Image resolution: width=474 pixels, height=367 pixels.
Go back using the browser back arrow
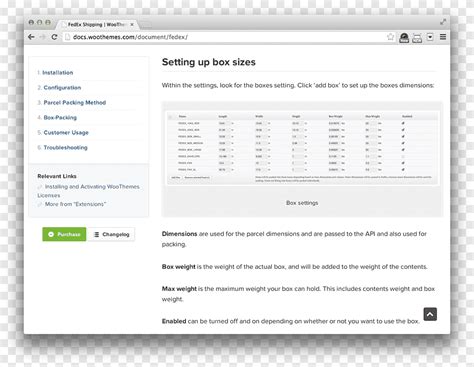coord(31,37)
